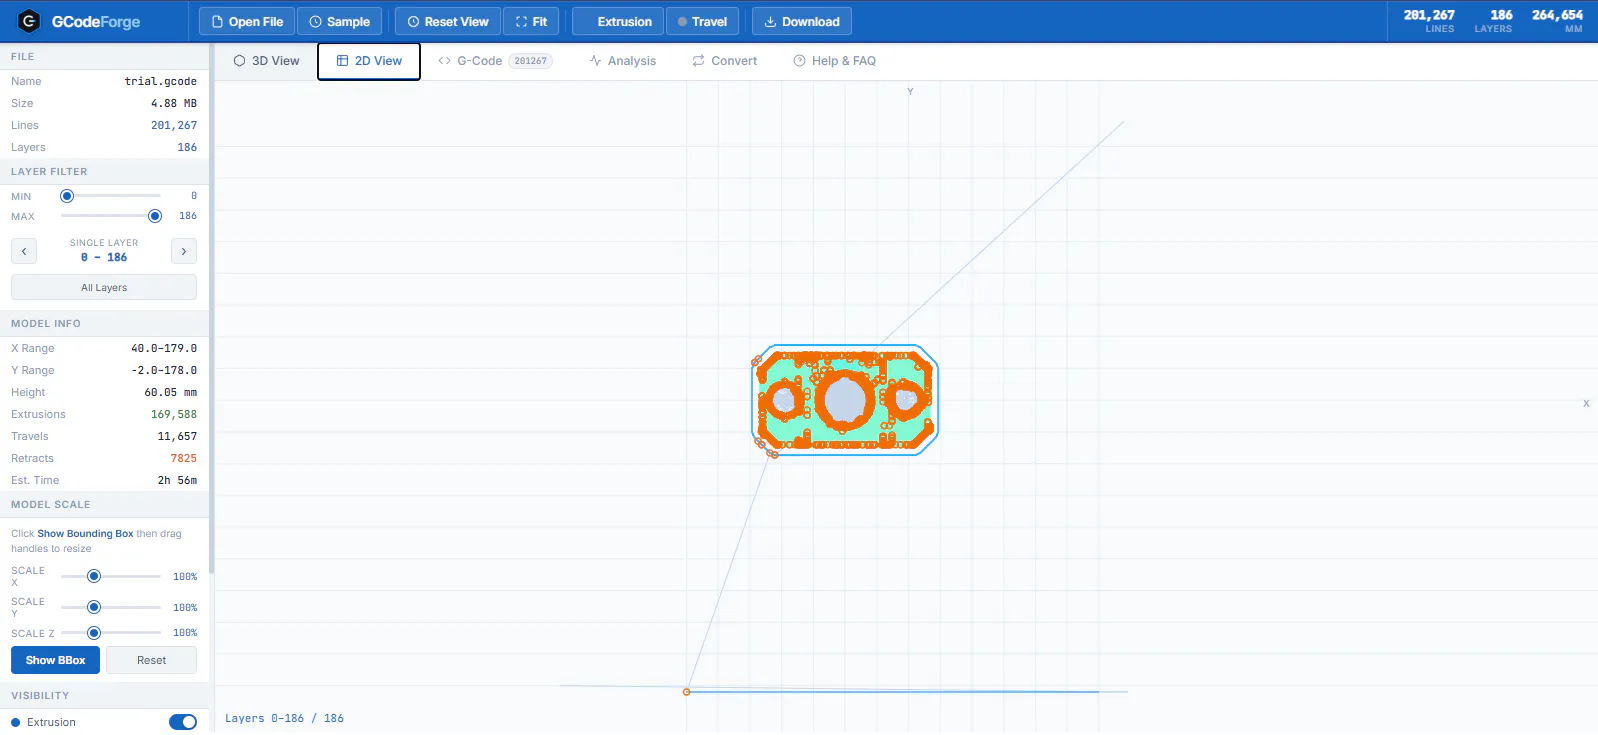Image resolution: width=1598 pixels, height=735 pixels.
Task: Switch to the 3D View tab
Action: (266, 61)
